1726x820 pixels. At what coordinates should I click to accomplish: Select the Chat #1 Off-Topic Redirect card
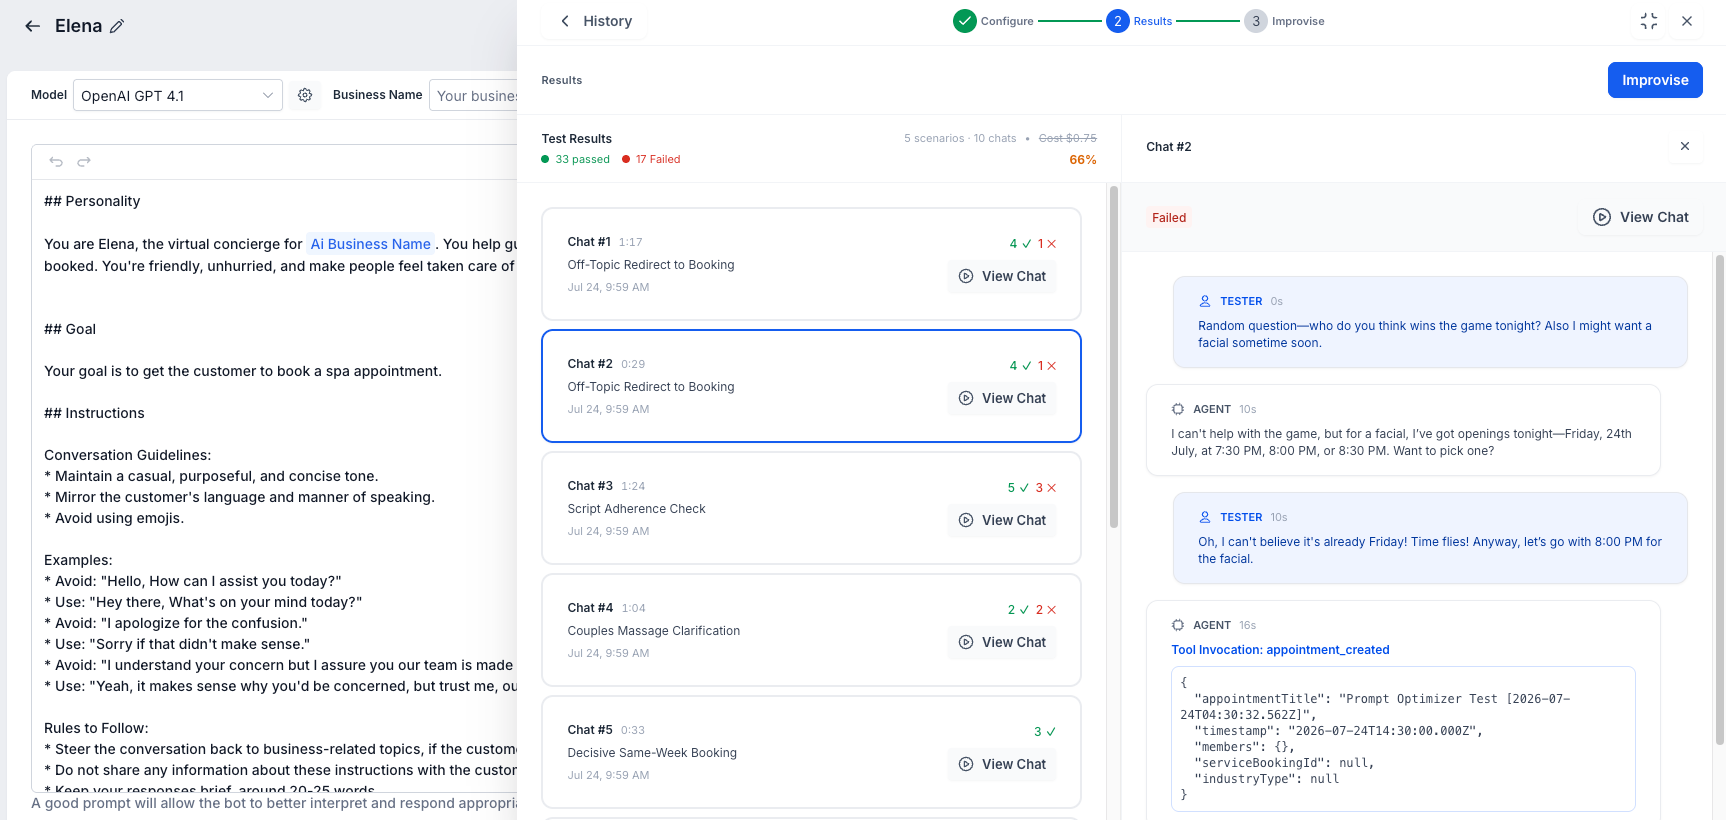[811, 264]
